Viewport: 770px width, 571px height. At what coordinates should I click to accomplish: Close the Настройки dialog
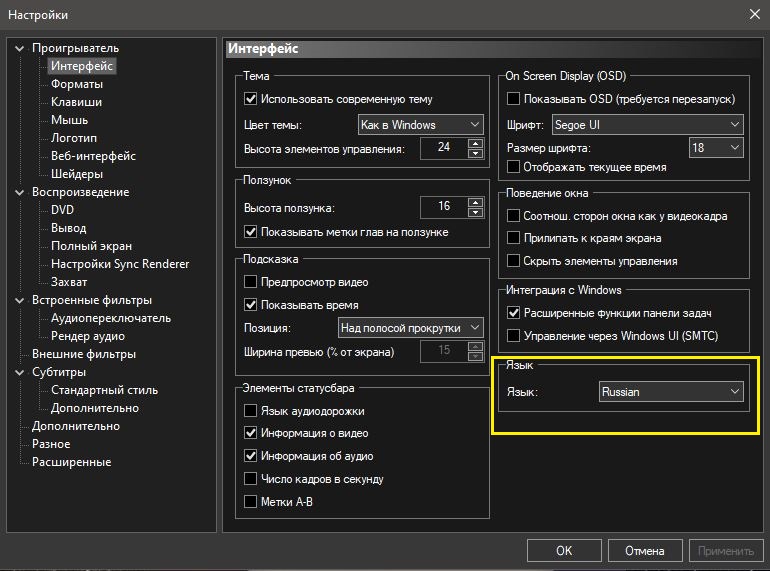pos(755,14)
